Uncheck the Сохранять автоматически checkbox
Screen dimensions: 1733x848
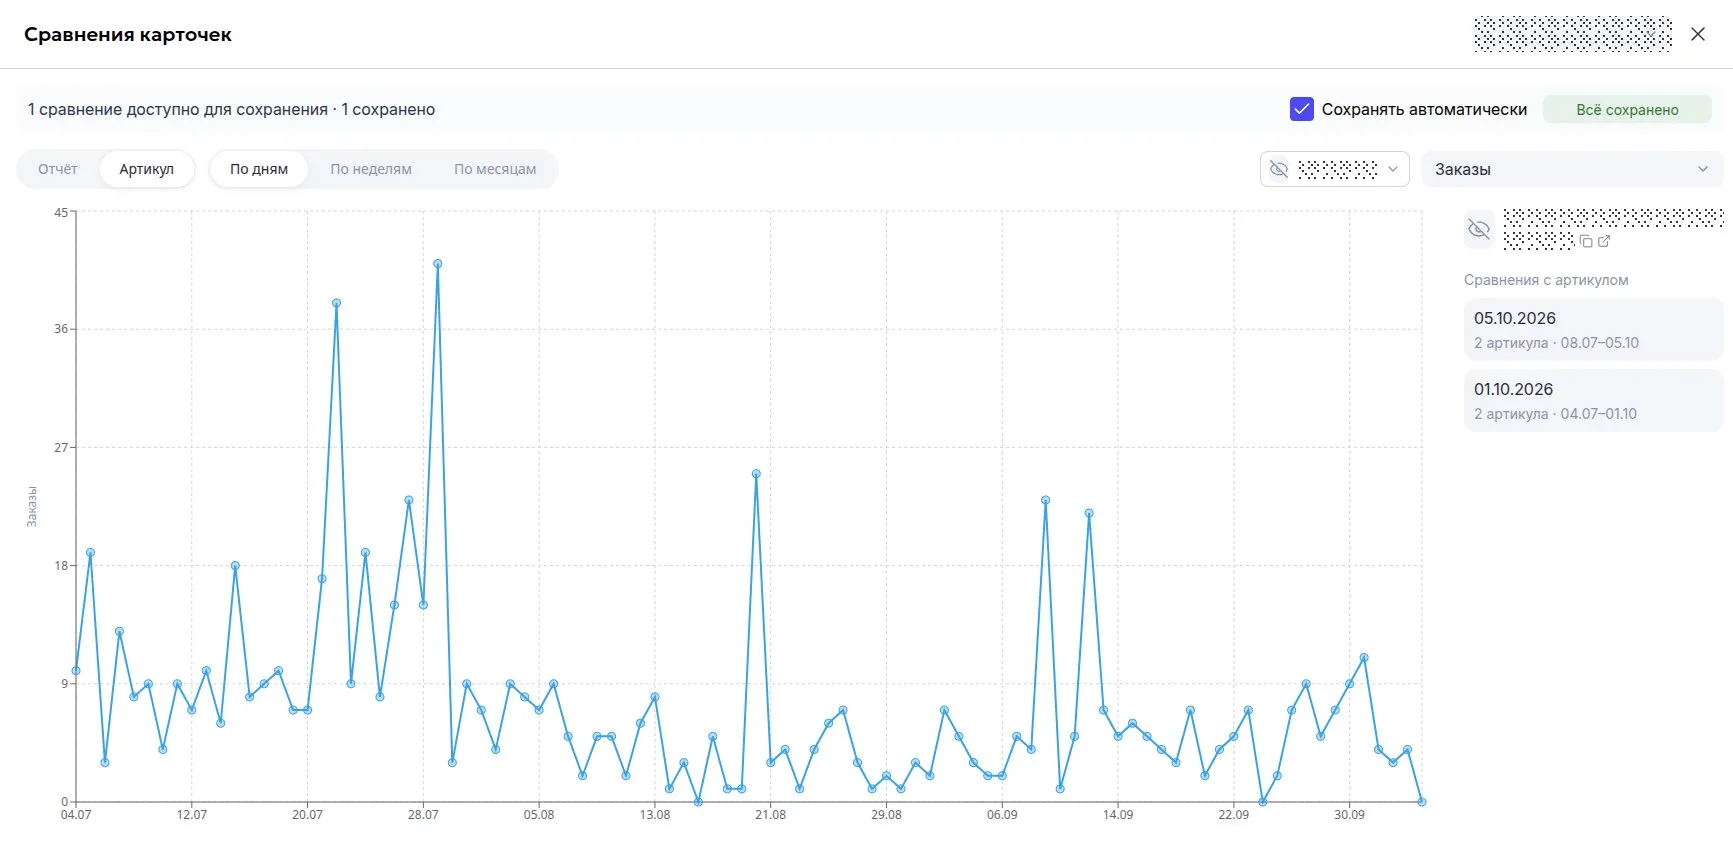tap(1301, 109)
